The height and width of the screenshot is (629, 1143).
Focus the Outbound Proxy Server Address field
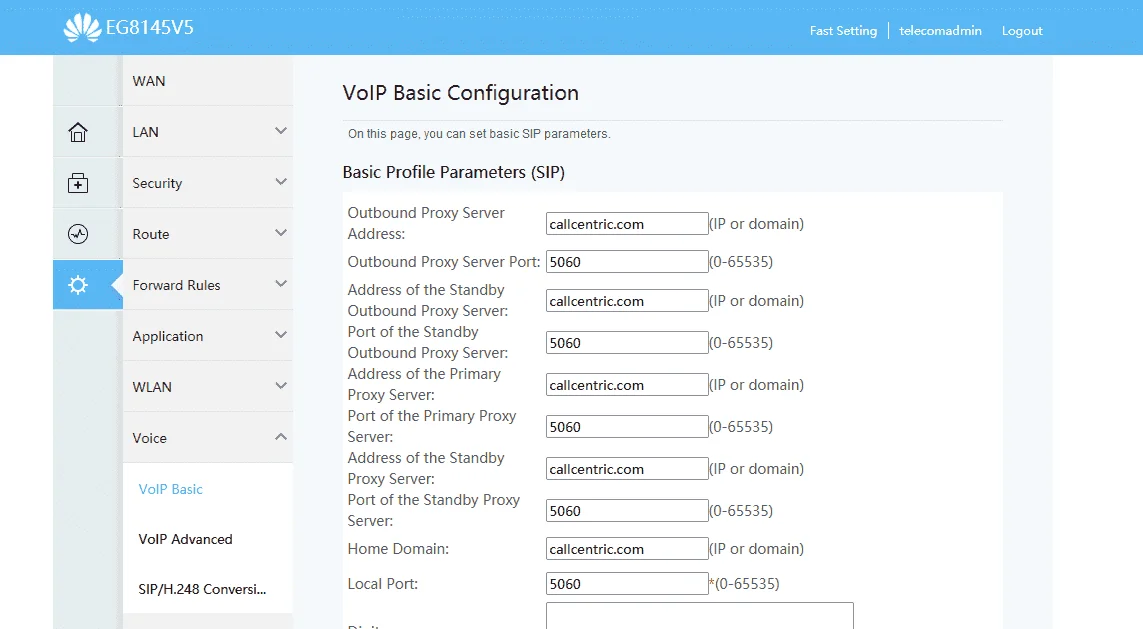(x=627, y=224)
